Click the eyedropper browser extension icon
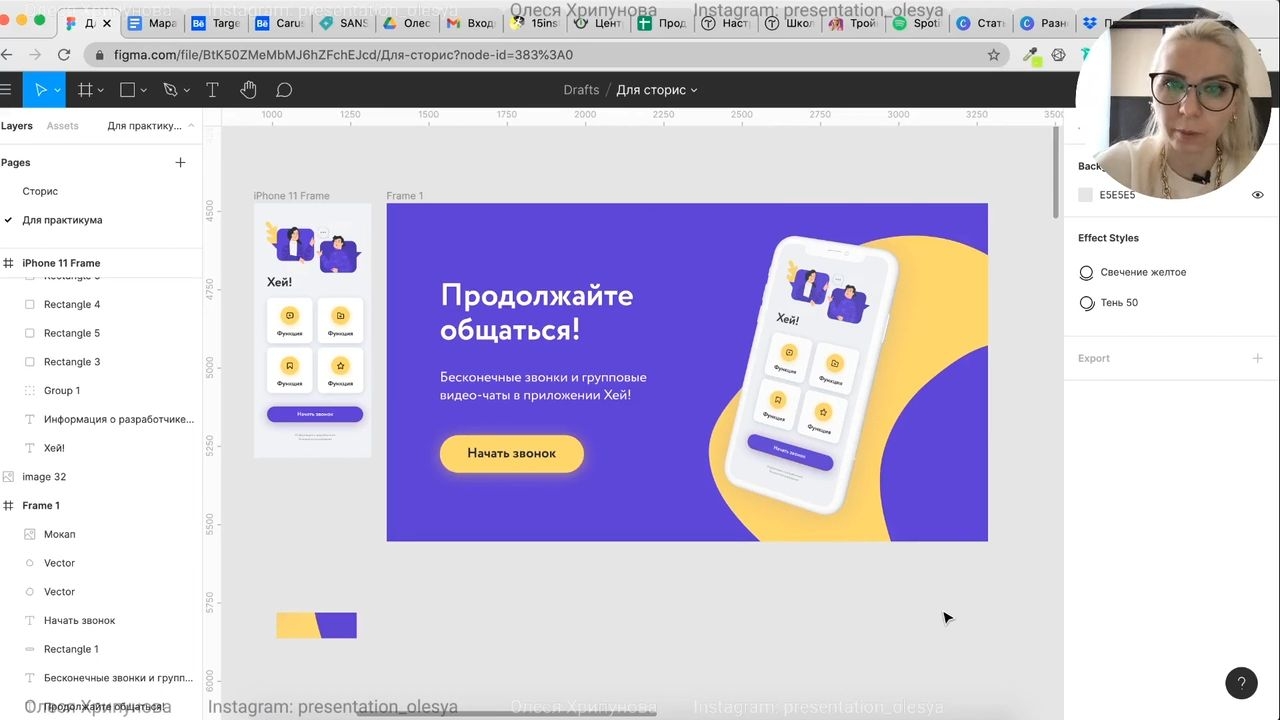The width and height of the screenshot is (1280, 720). 1031,55
